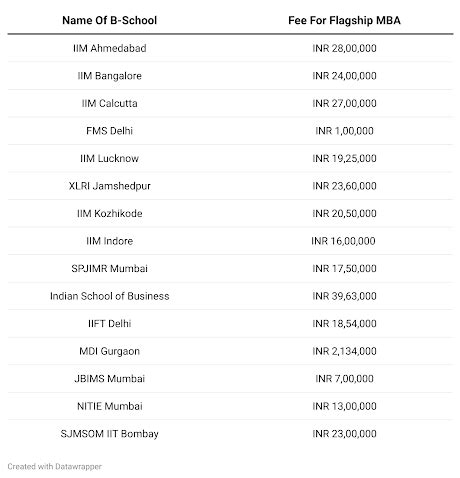Click XLRI Jamshedpur in the table

109,186
